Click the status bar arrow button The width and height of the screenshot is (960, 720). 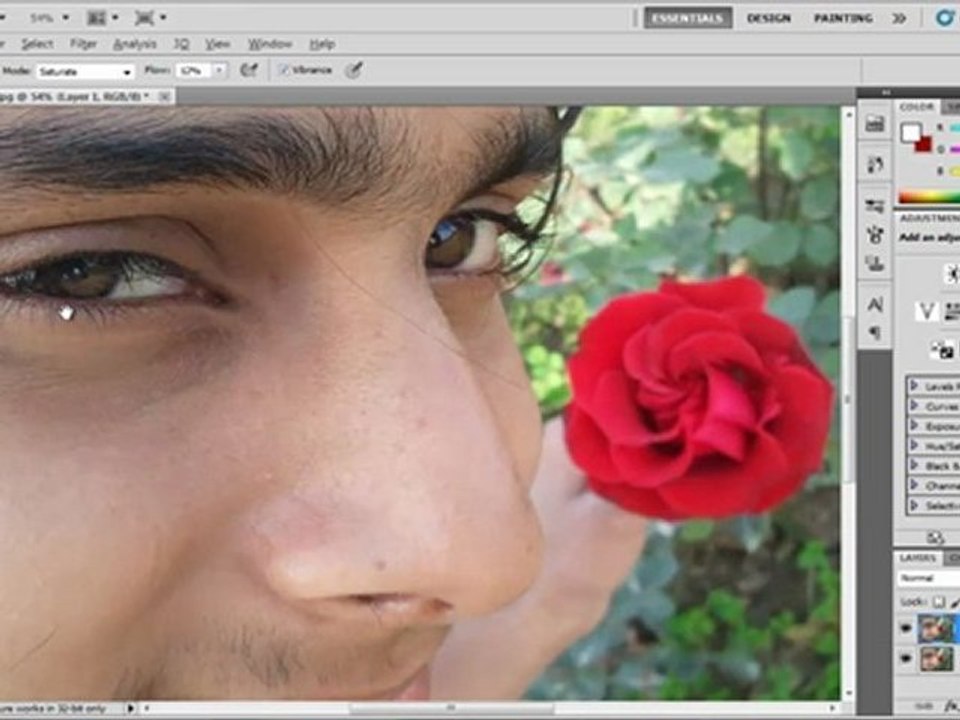130,708
